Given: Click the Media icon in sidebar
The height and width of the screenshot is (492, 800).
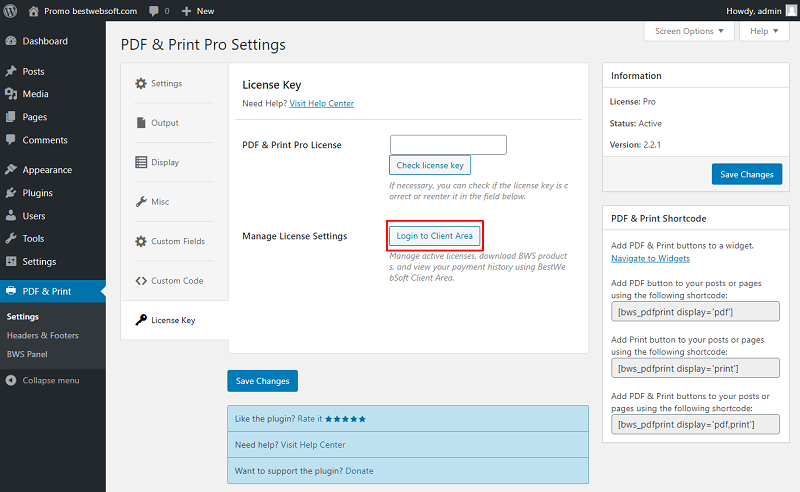Looking at the screenshot, I should 11,93.
